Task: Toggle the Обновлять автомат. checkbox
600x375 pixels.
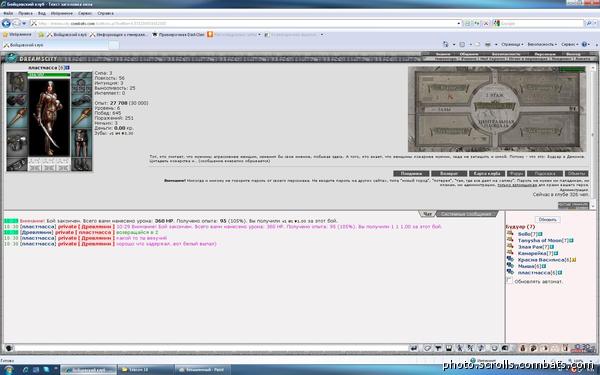Action: pyautogui.click(x=509, y=281)
